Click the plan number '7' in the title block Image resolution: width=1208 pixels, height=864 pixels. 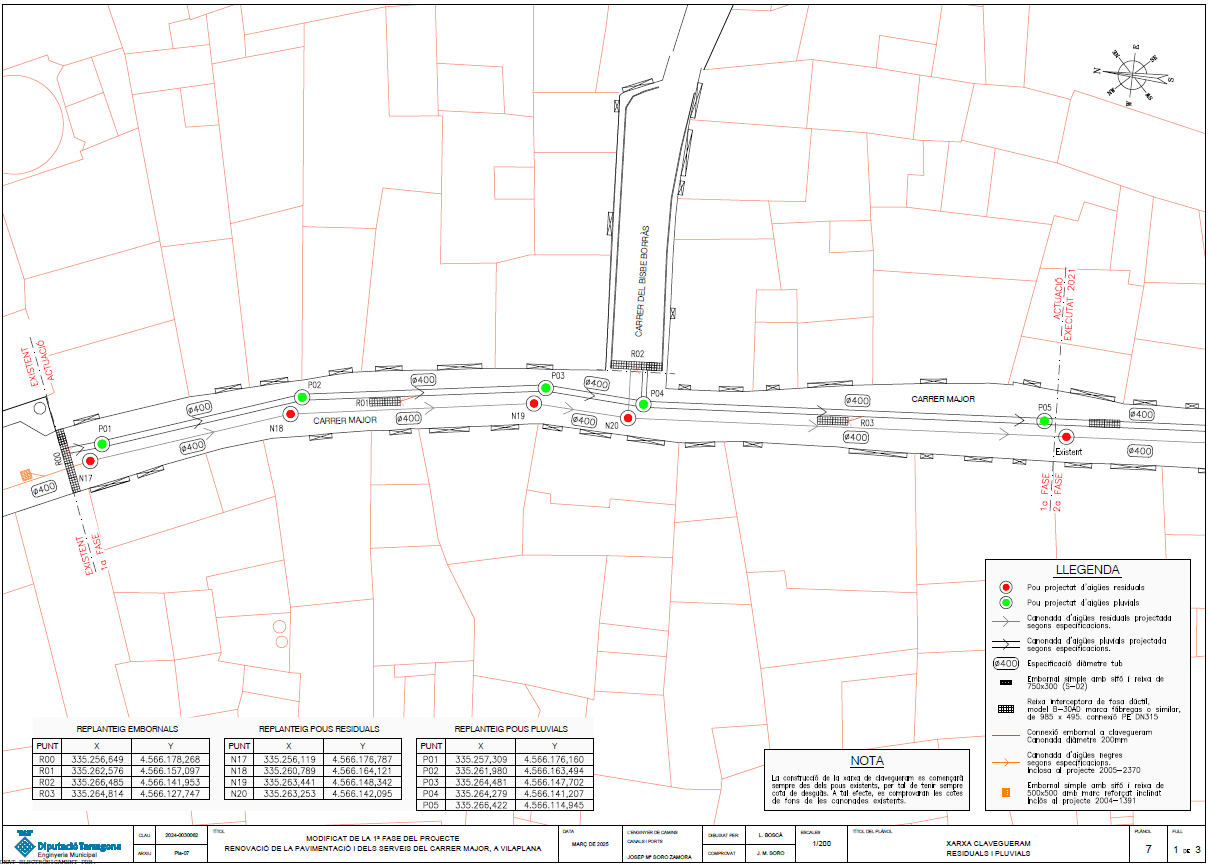click(x=1149, y=848)
